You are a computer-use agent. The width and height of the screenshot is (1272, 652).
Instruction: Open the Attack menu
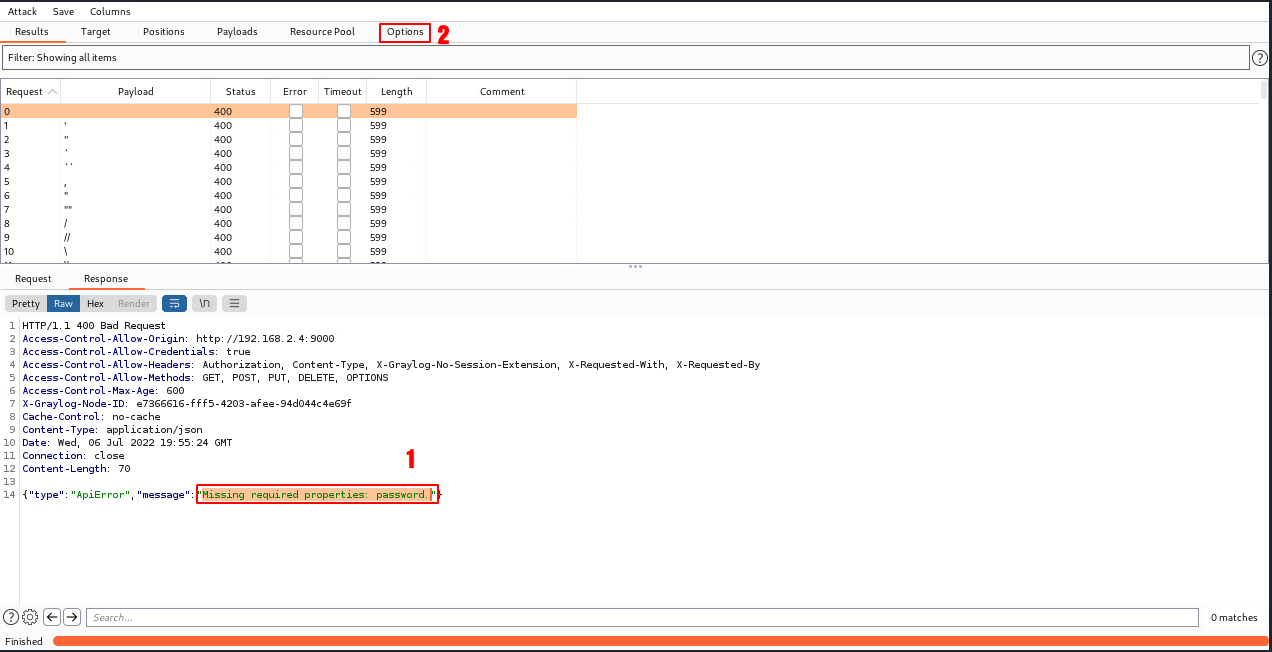[x=22, y=11]
